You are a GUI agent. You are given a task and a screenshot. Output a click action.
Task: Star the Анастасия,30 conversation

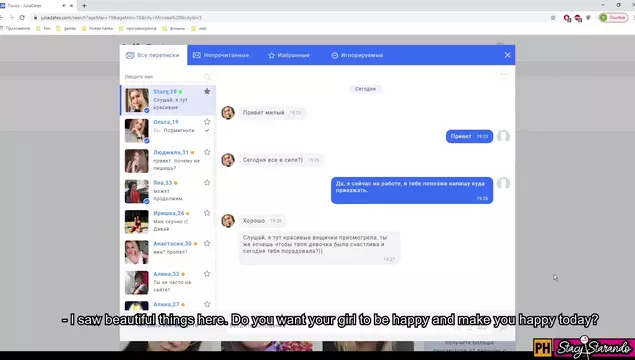pos(207,243)
